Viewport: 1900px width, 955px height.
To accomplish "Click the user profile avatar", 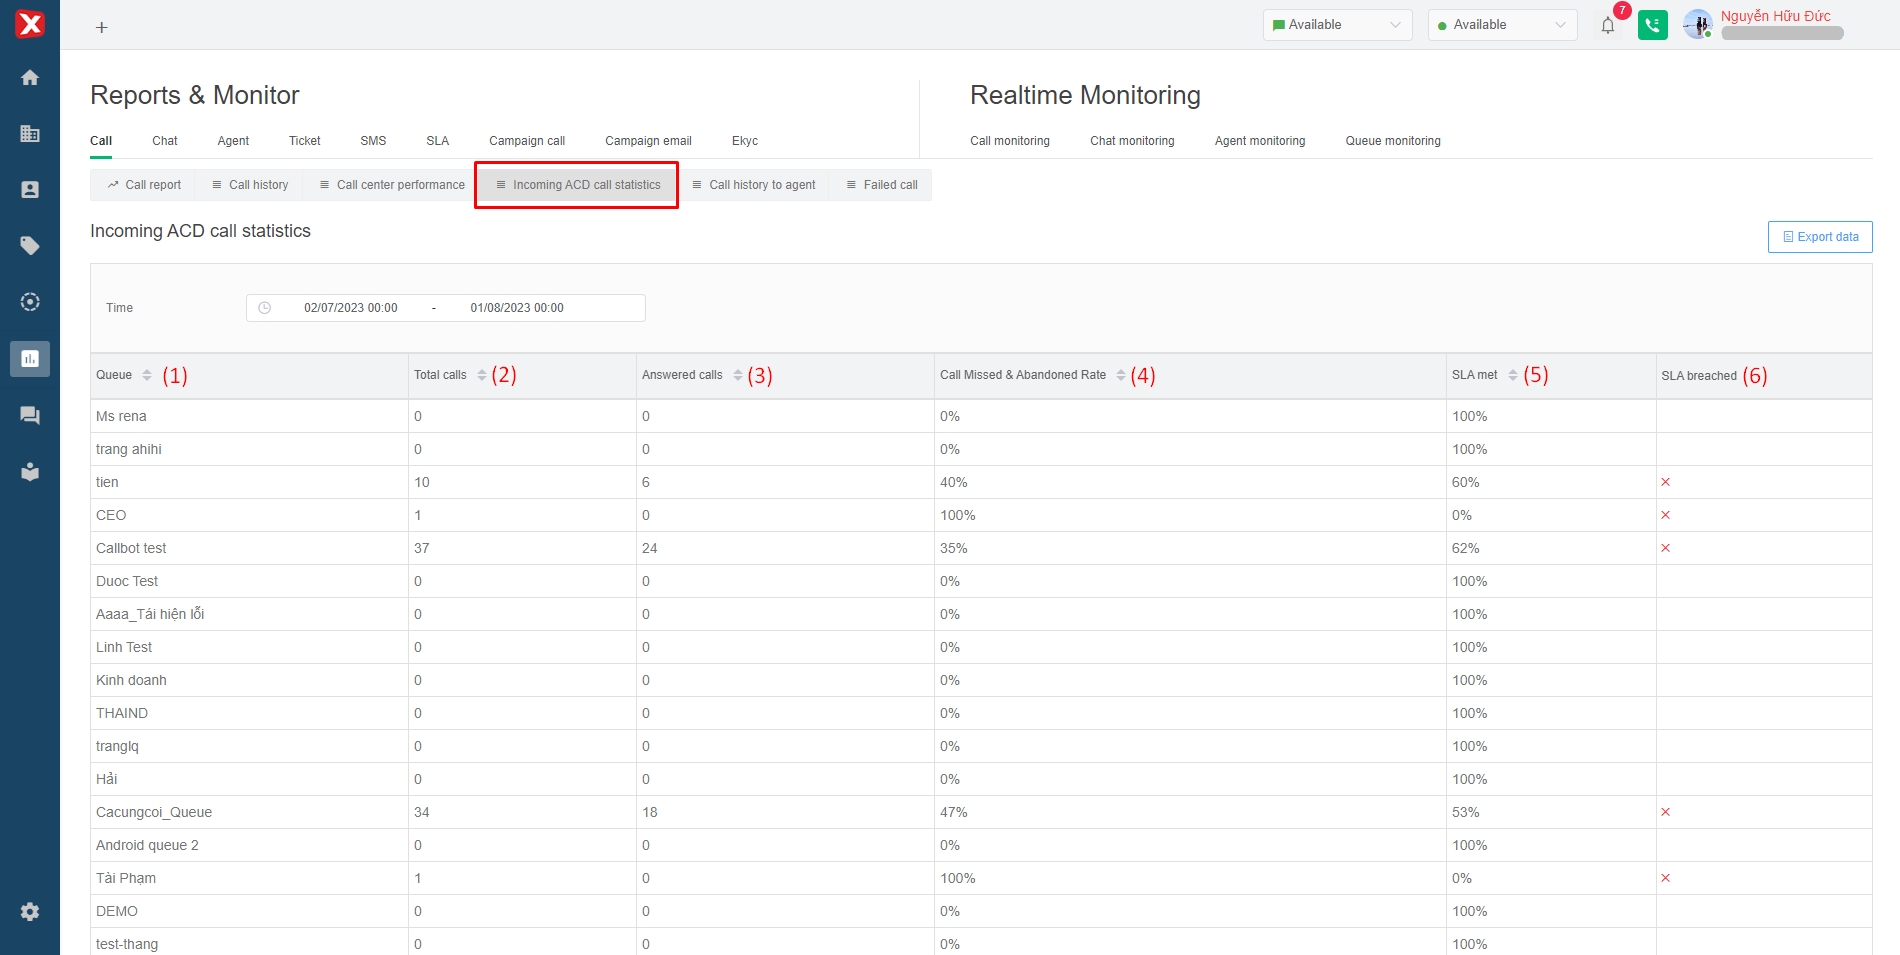I will 1697,24.
